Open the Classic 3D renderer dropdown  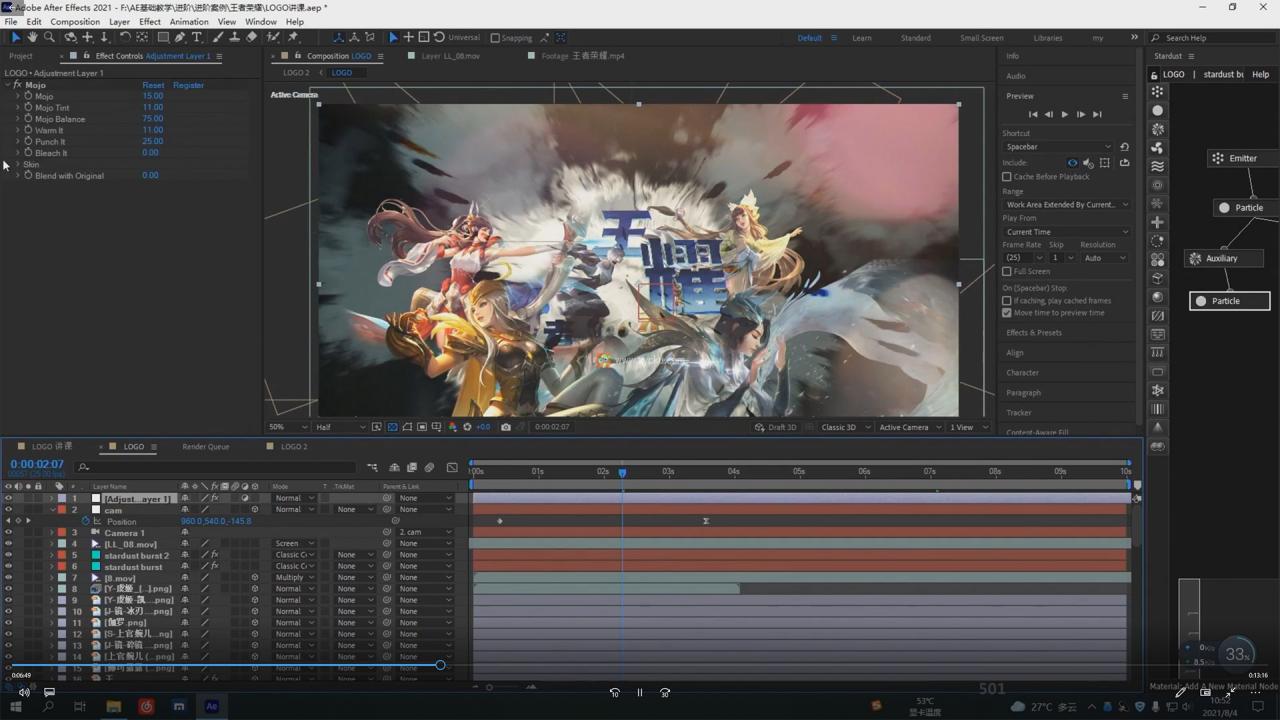844,427
